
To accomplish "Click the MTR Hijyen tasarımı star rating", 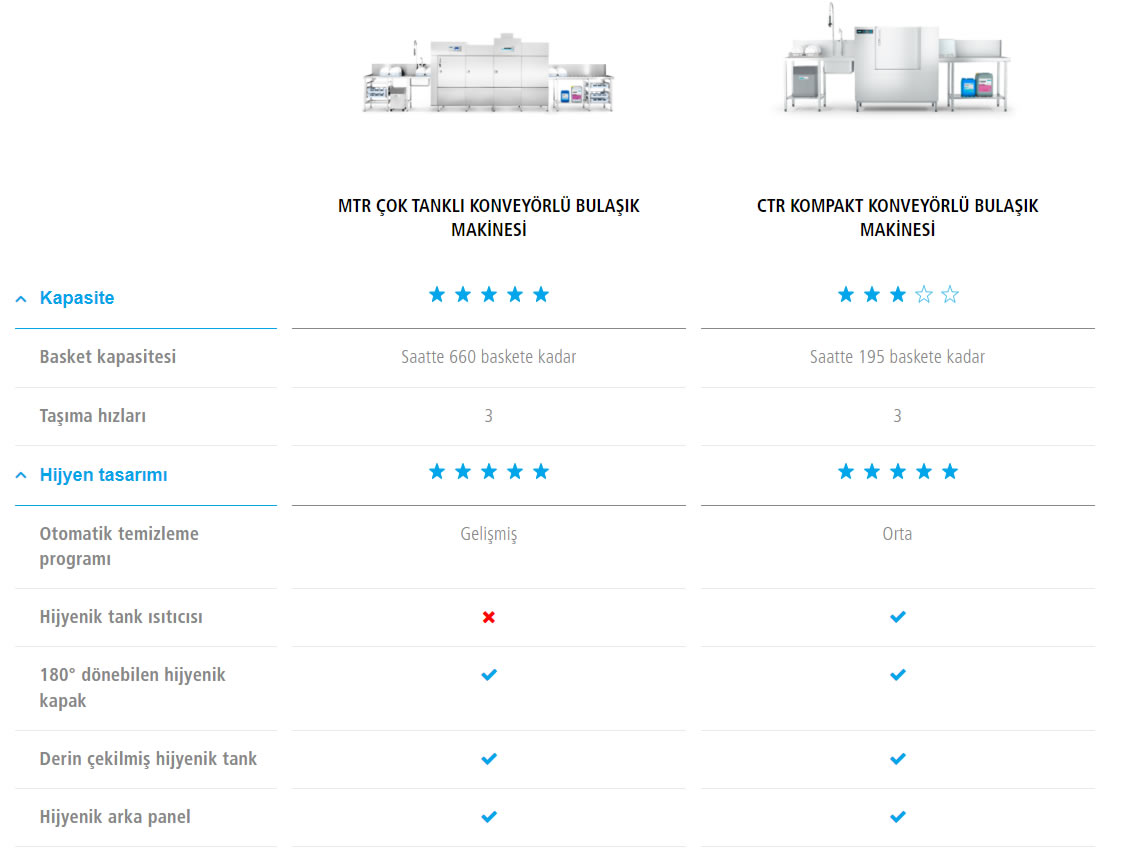I will click(x=488, y=471).
